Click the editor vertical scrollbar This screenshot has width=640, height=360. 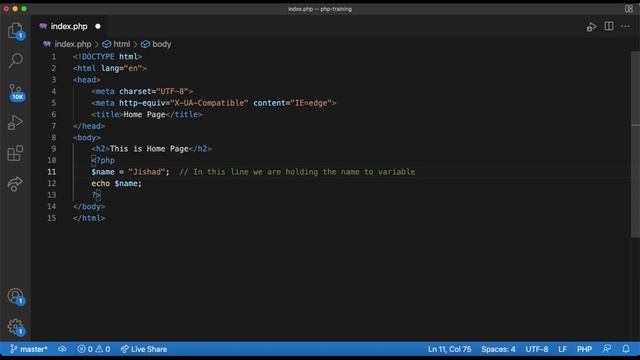[635, 144]
